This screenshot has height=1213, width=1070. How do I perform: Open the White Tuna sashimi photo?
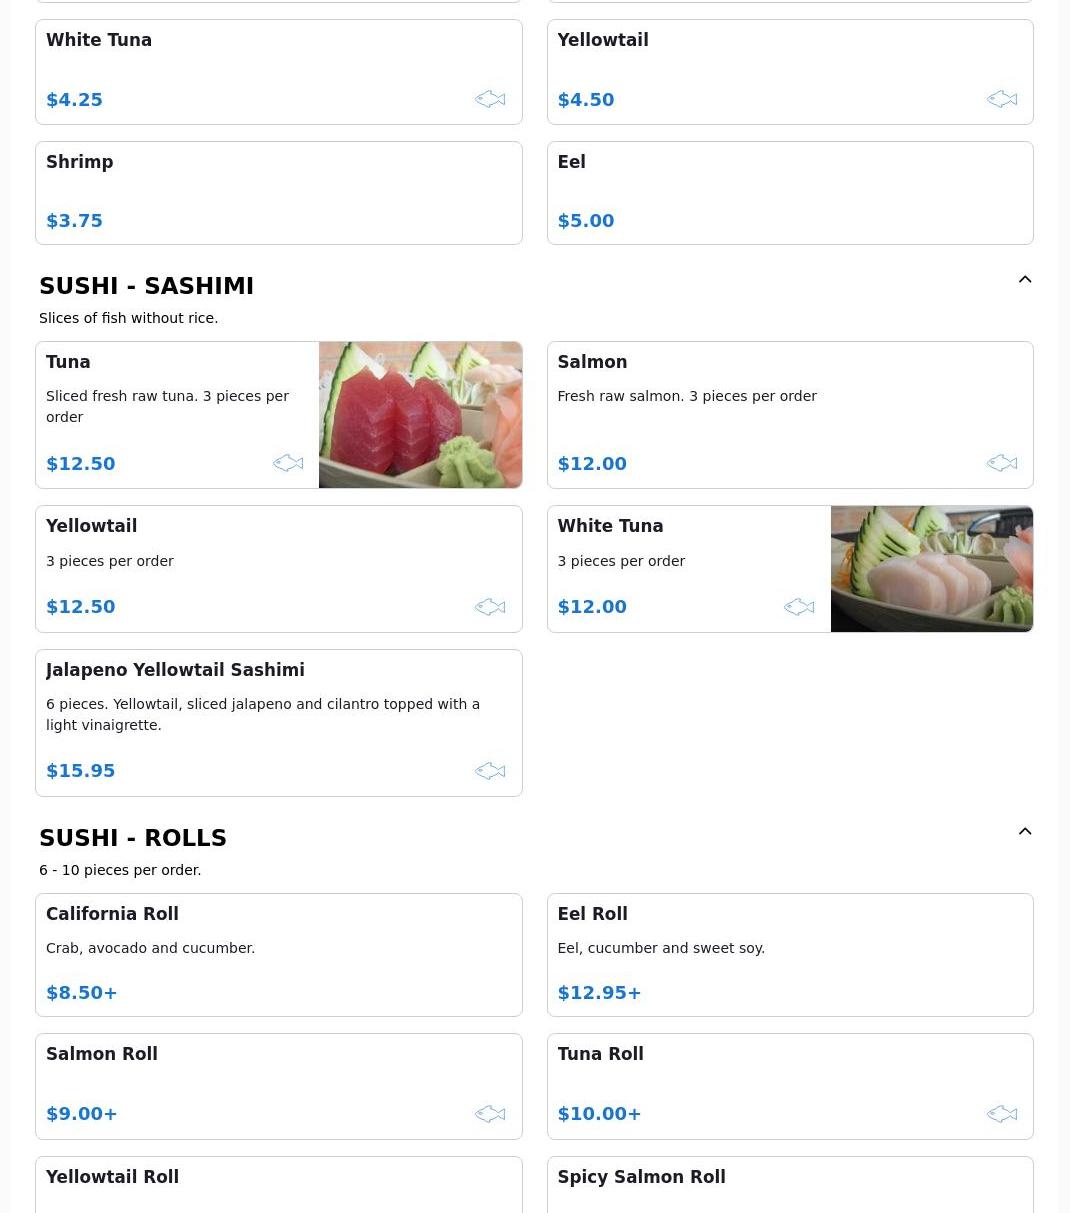point(931,569)
